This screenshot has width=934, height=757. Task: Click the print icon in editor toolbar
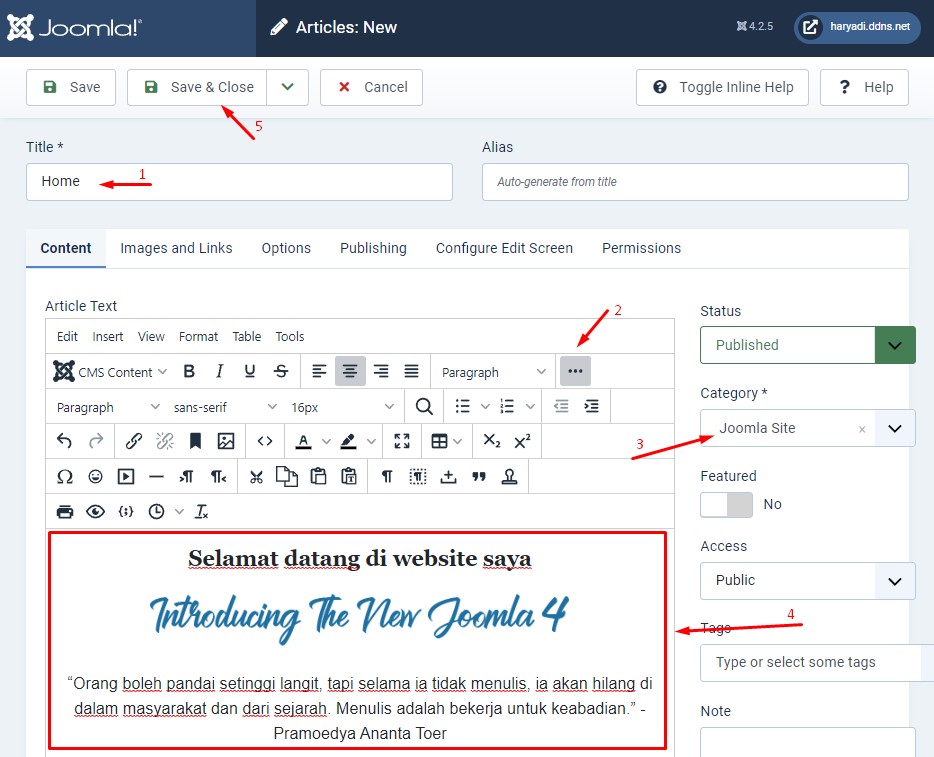point(65,511)
